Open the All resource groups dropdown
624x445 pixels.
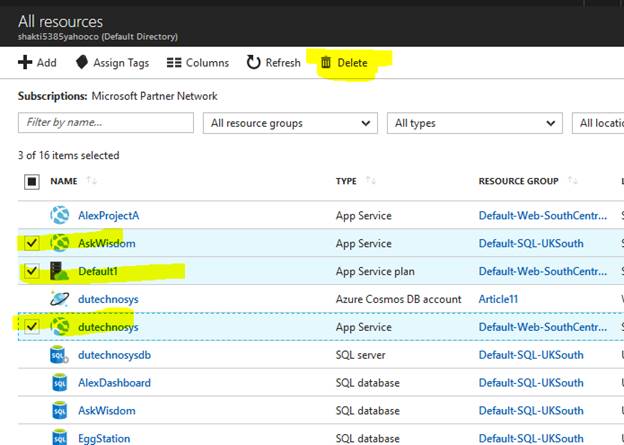(x=290, y=123)
